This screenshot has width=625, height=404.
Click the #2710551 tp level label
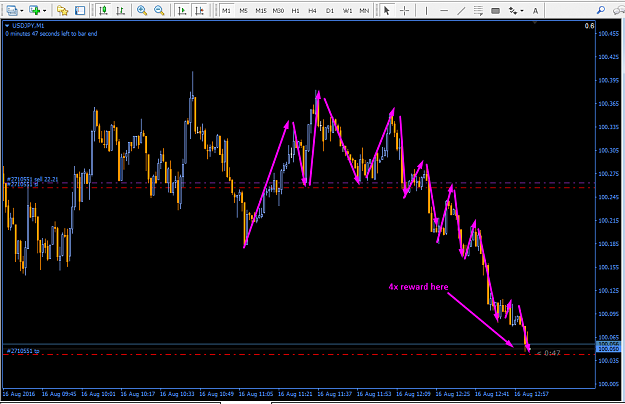pyautogui.click(x=23, y=351)
